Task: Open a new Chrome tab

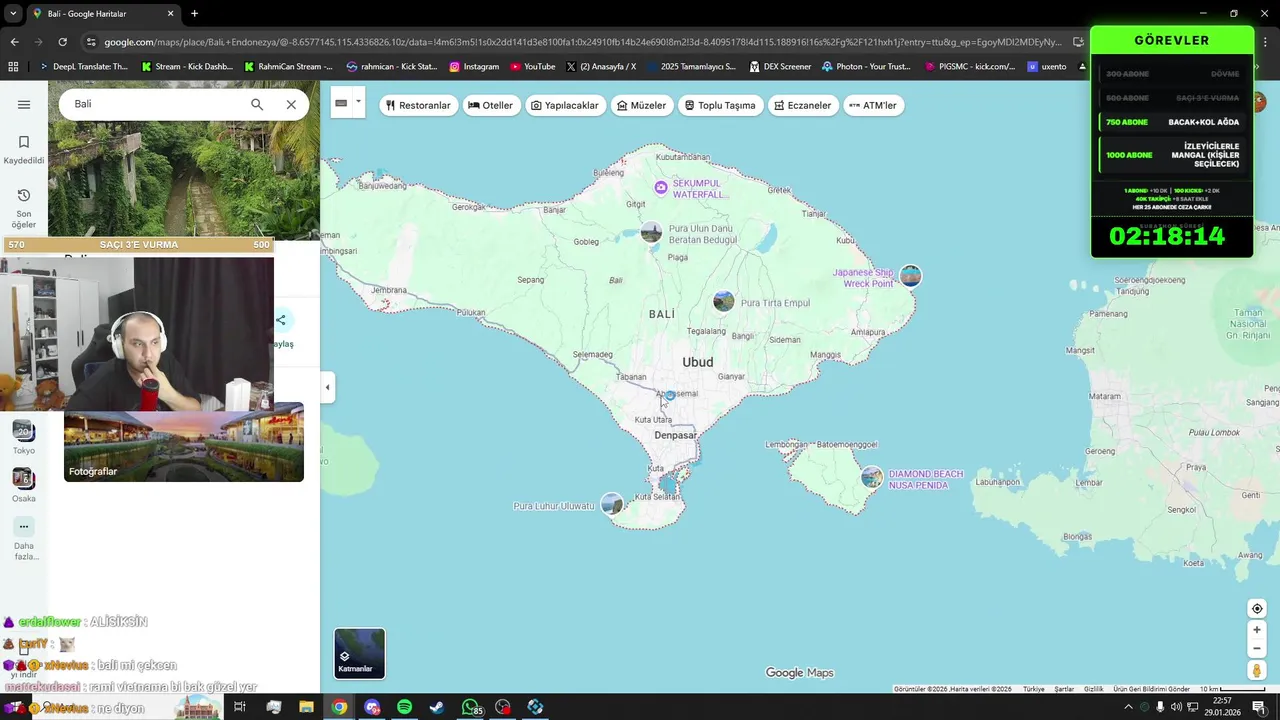Action: pyautogui.click(x=194, y=13)
